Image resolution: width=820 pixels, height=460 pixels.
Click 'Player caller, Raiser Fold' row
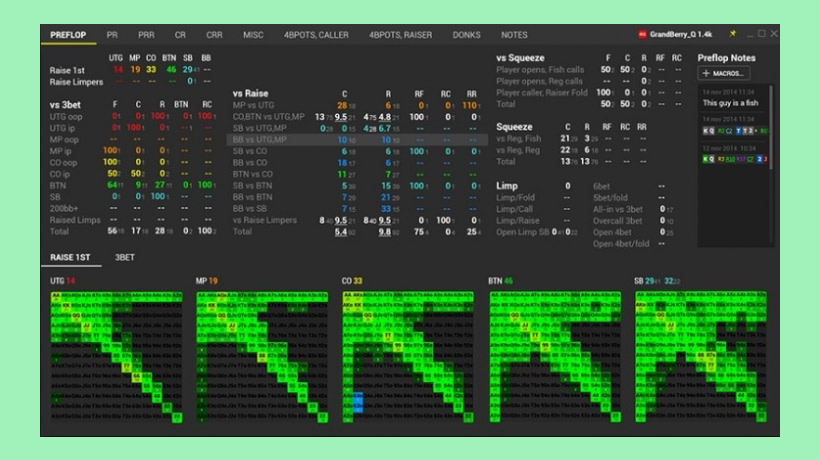[x=589, y=93]
